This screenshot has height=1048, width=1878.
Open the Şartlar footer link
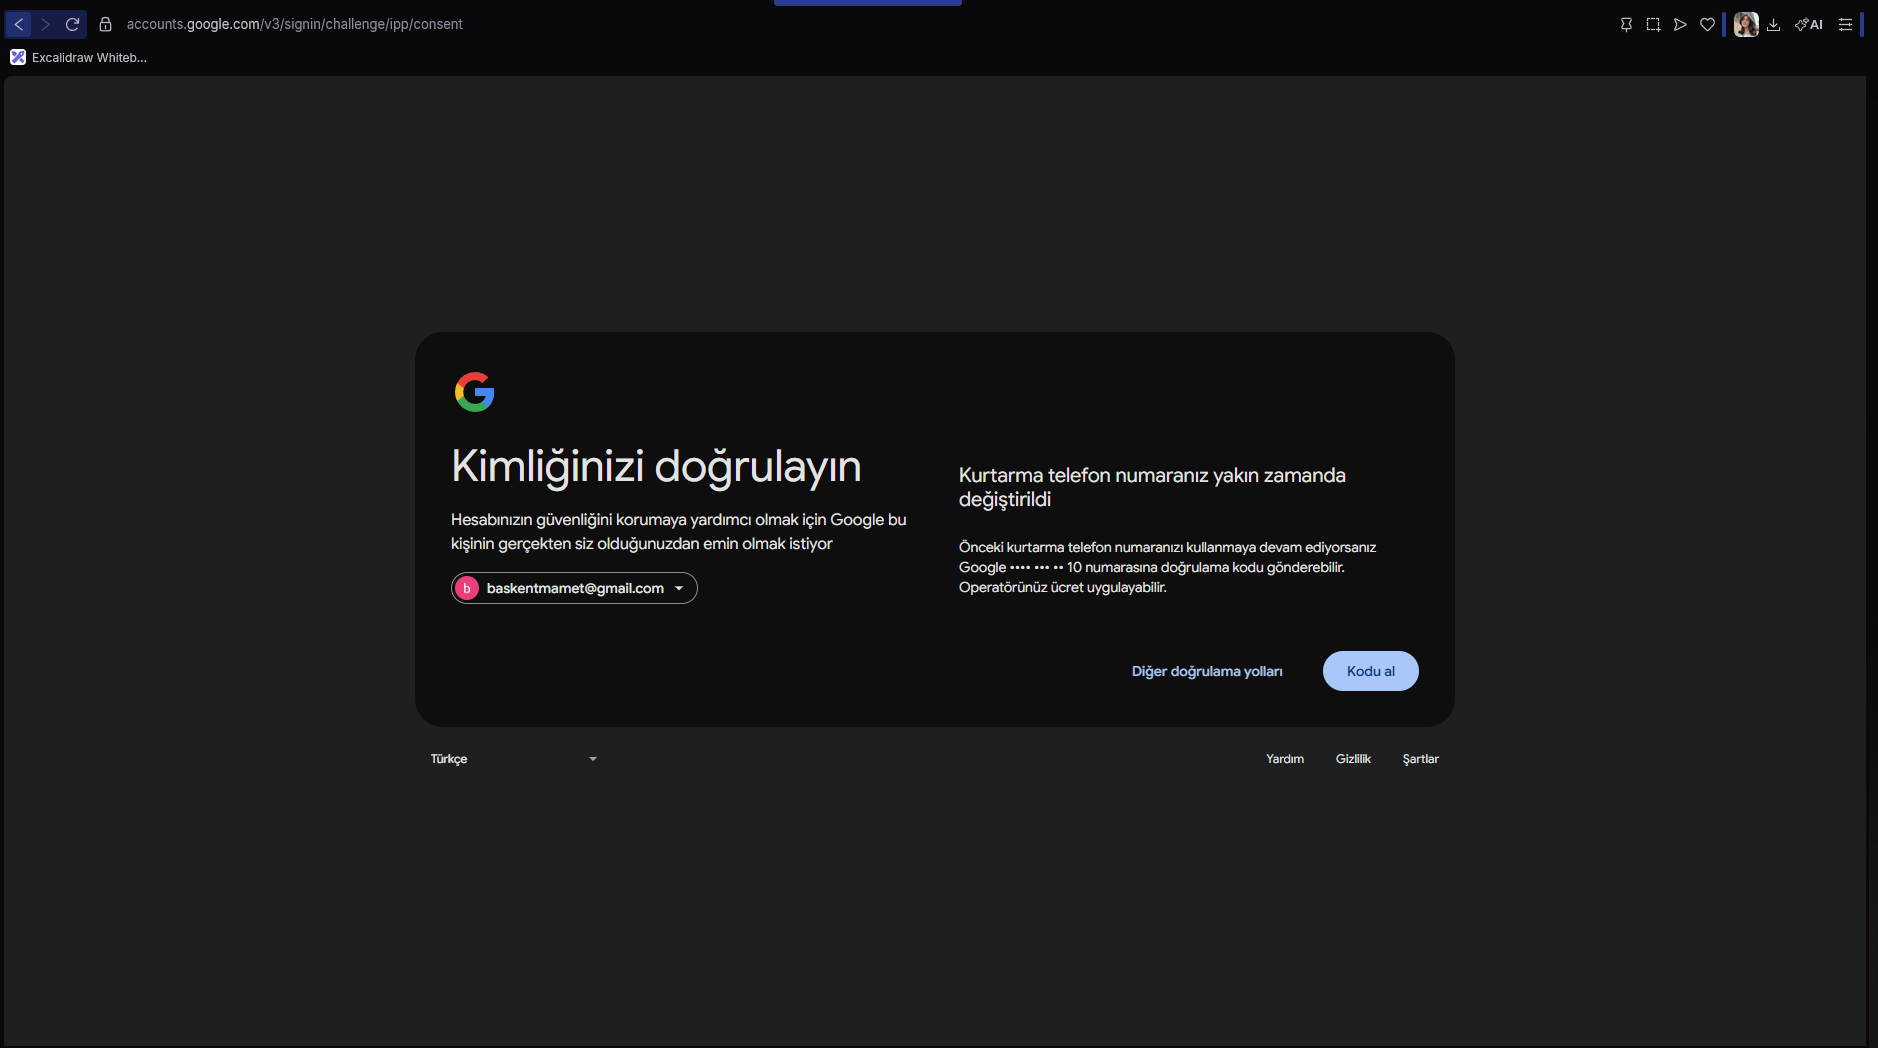[1420, 759]
